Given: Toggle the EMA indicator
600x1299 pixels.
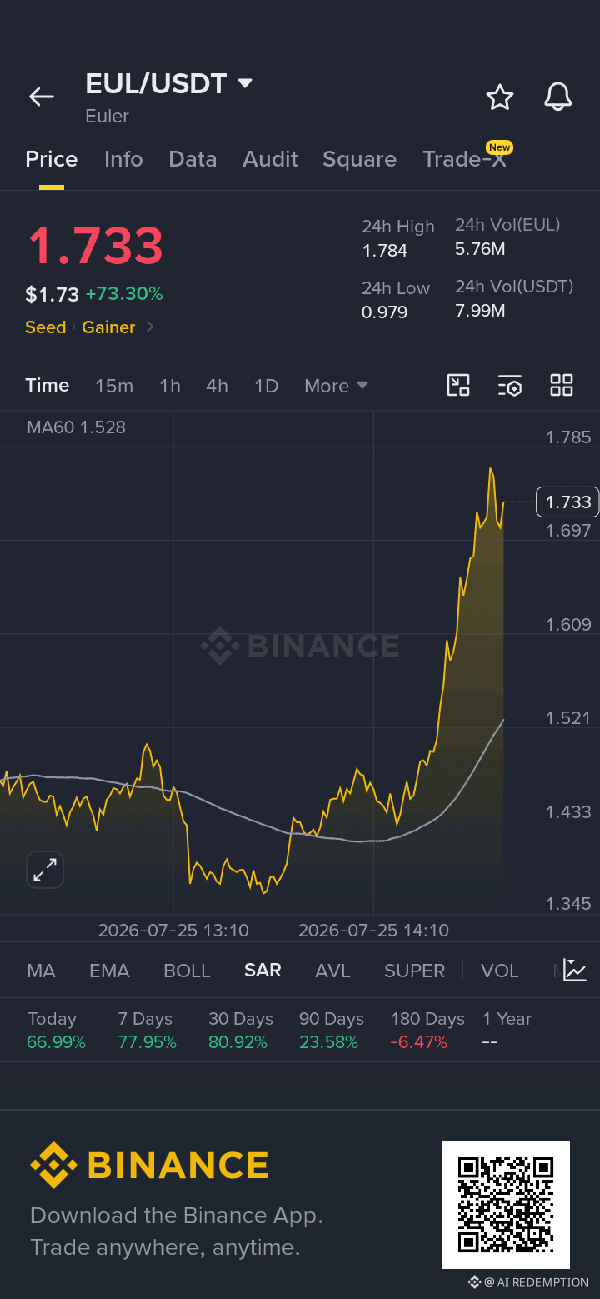Looking at the screenshot, I should [109, 970].
